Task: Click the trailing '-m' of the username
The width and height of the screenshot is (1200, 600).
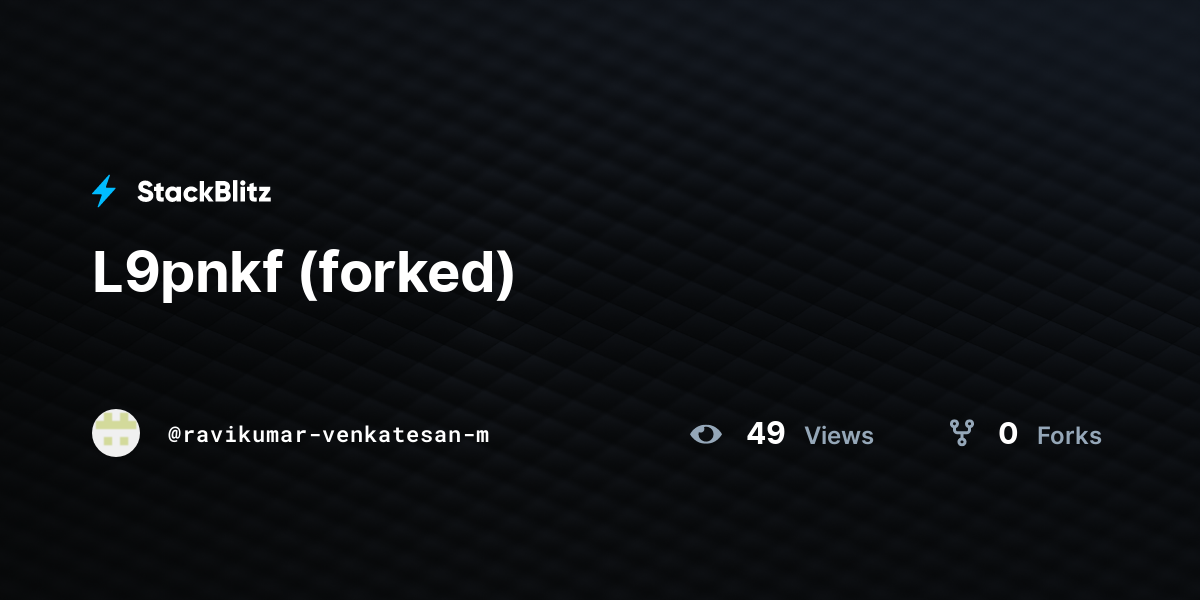Action: click(x=476, y=435)
